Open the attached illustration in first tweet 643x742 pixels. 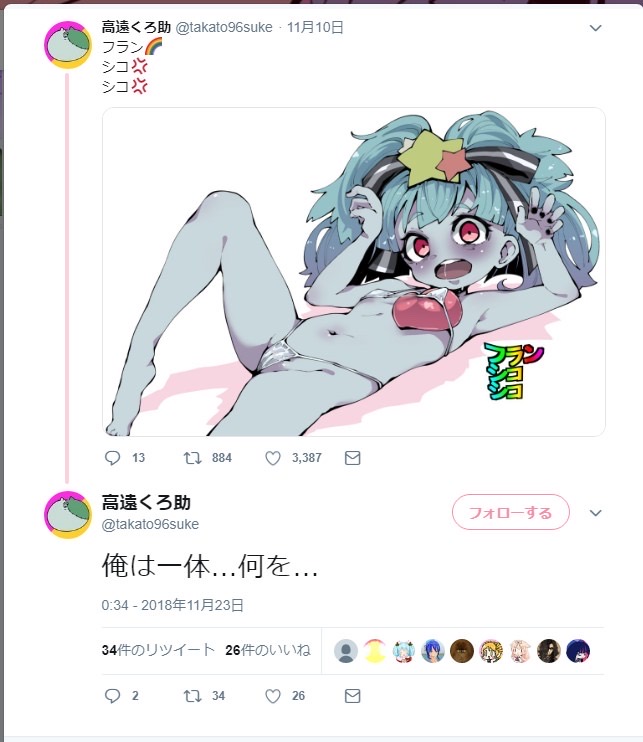click(x=354, y=272)
